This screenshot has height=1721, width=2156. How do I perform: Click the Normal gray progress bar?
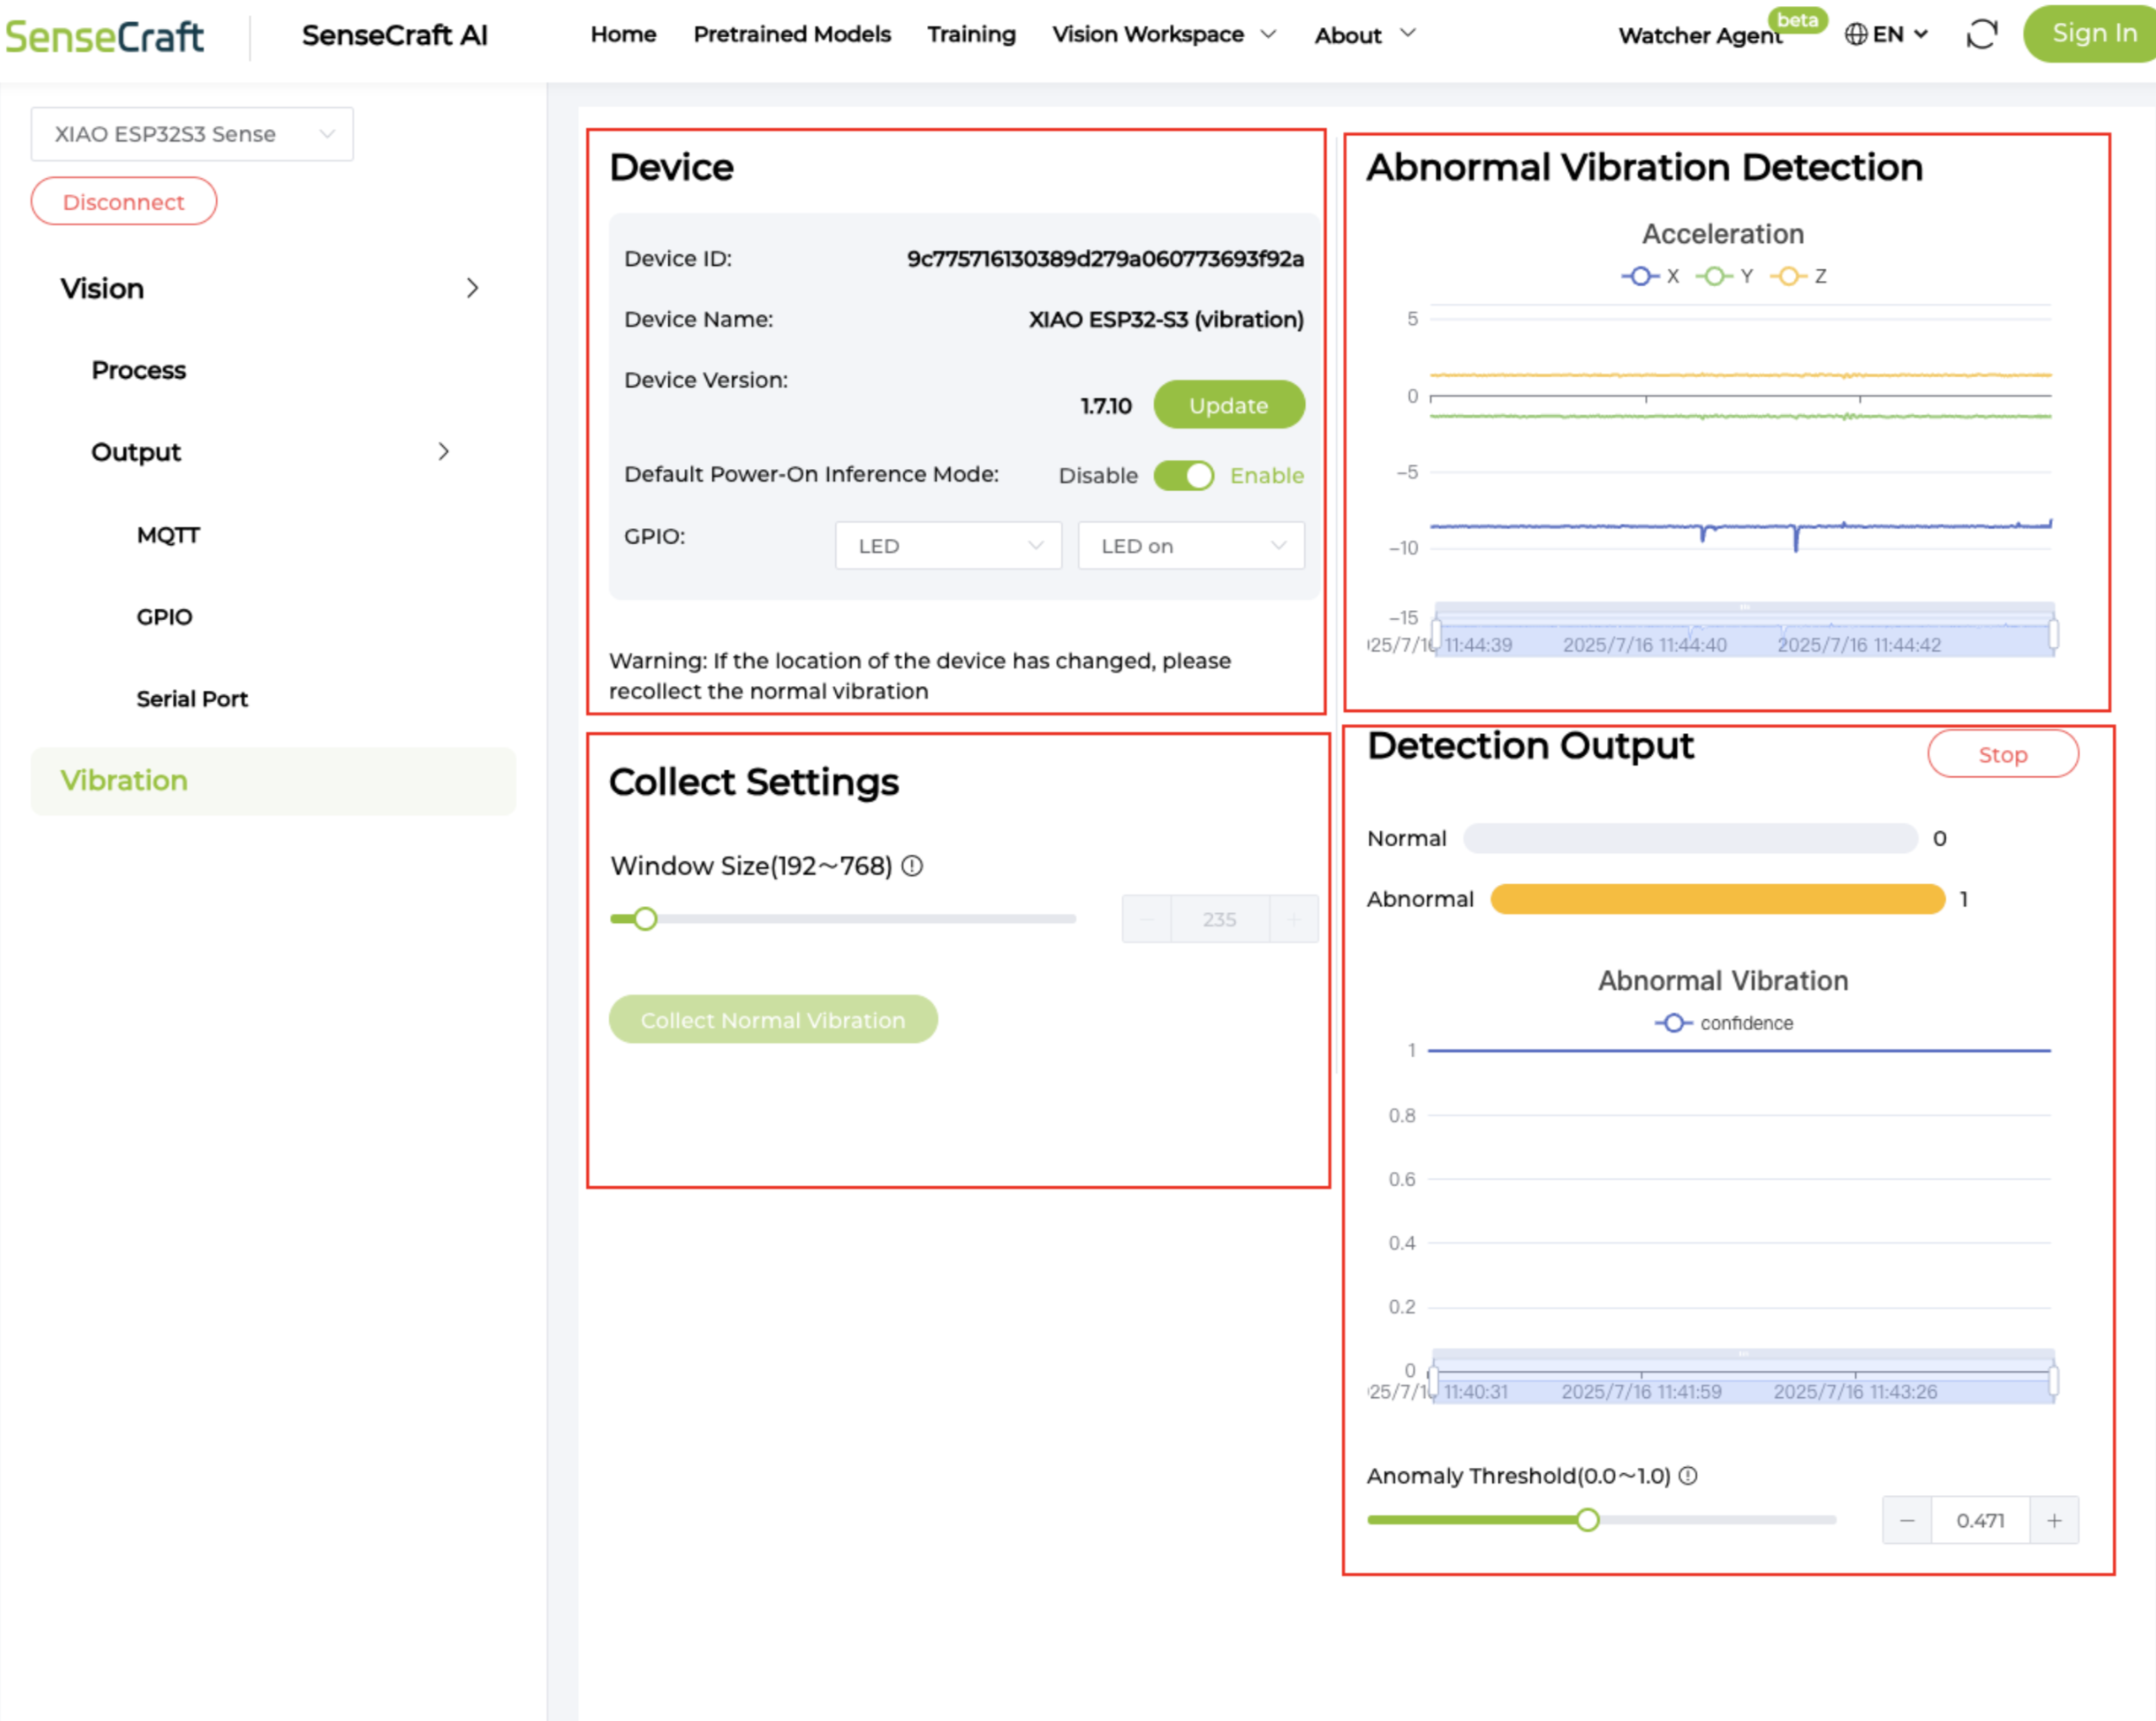pos(1690,838)
